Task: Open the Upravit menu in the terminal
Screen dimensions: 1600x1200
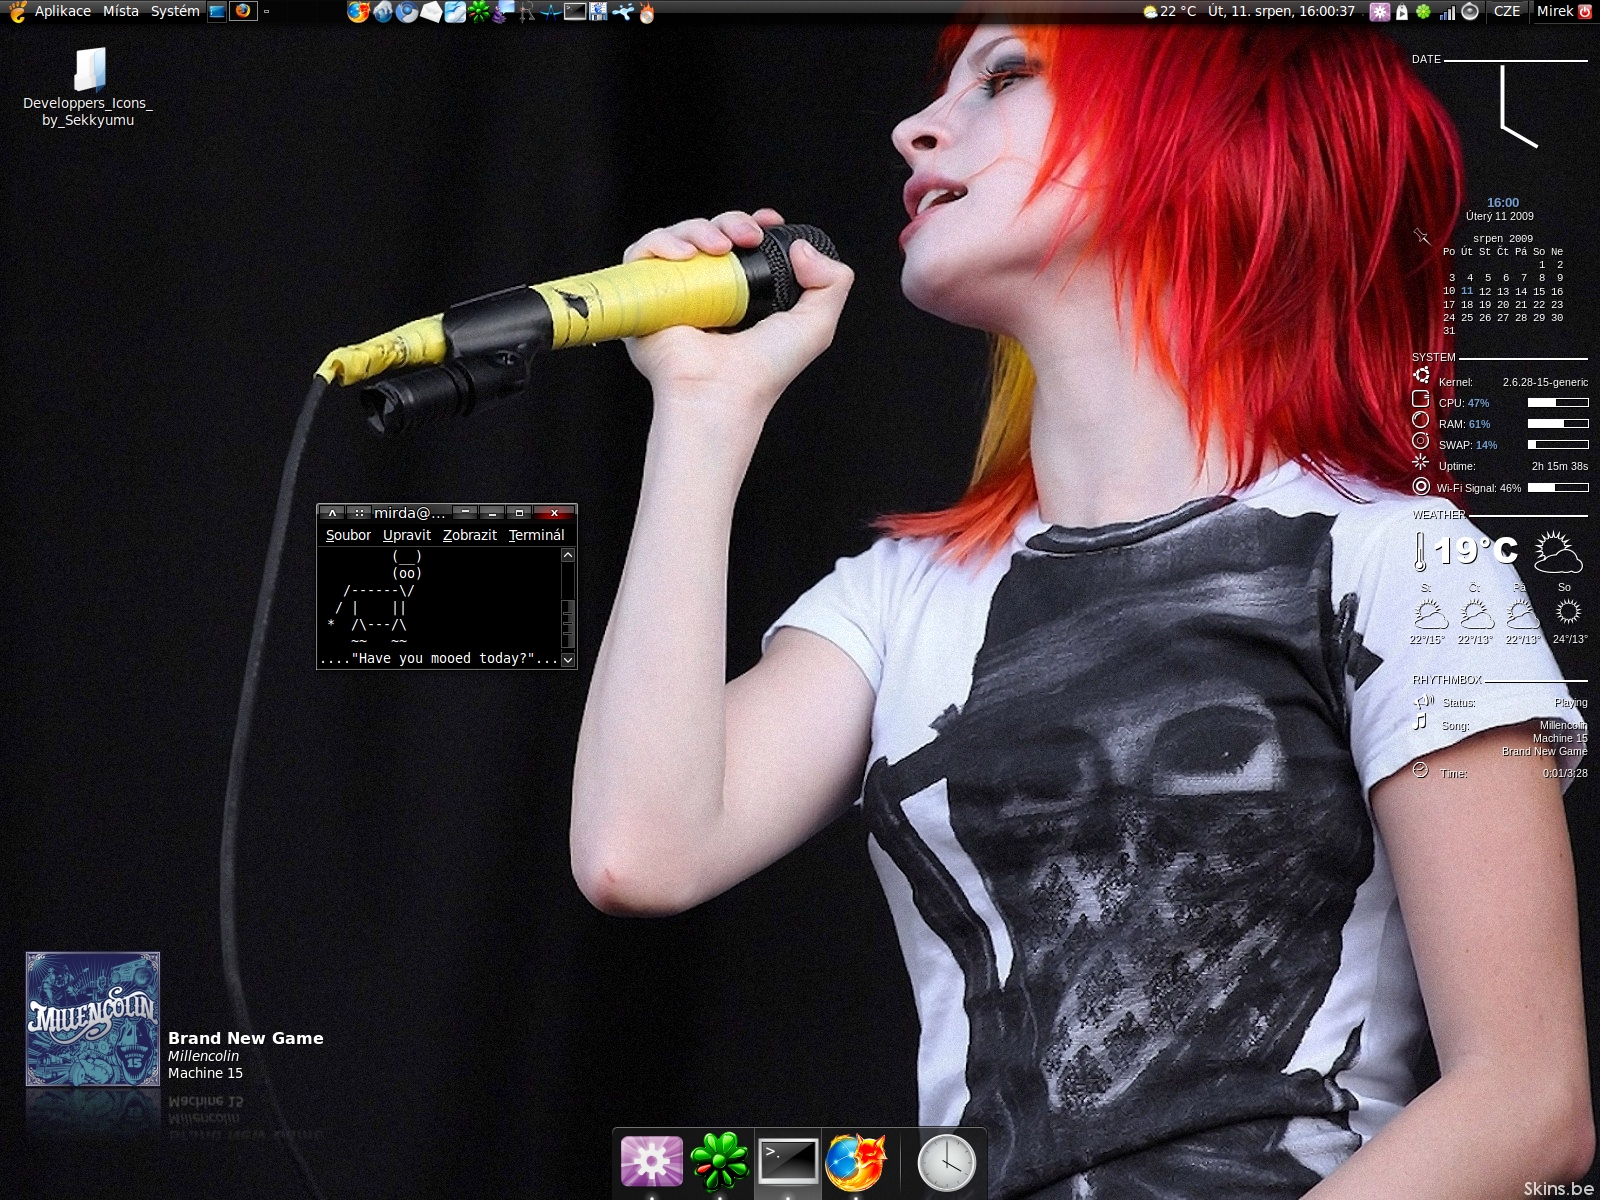Action: pos(407,535)
